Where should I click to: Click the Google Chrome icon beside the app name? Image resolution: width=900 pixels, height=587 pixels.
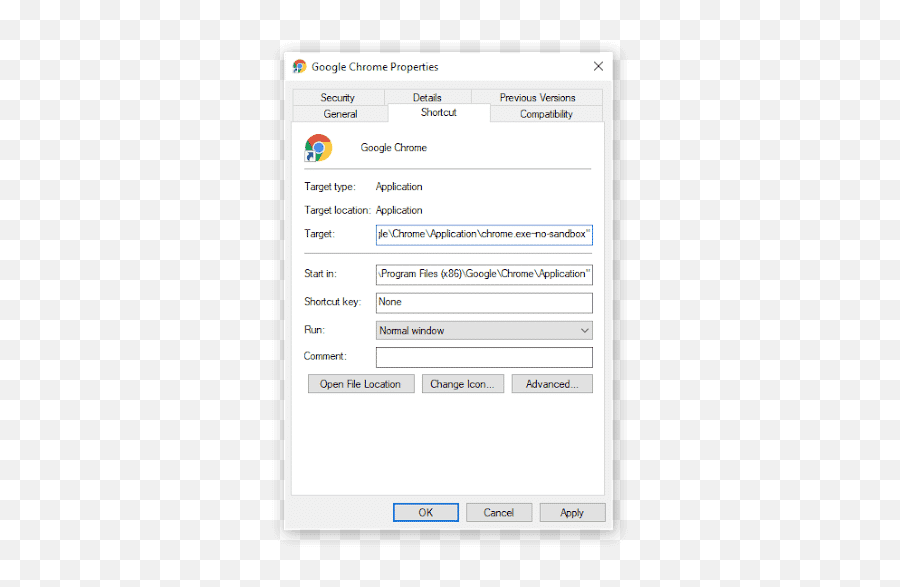(317, 147)
